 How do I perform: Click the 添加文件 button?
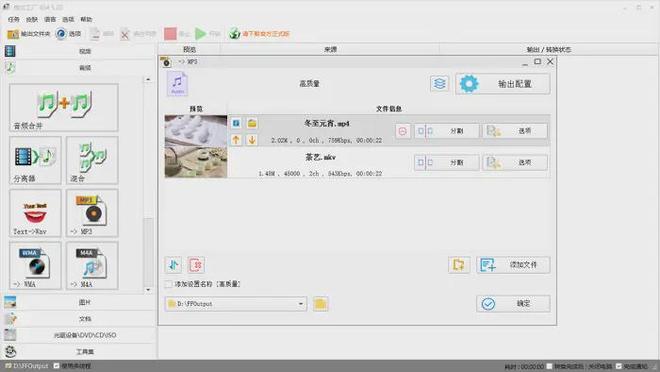pos(513,265)
